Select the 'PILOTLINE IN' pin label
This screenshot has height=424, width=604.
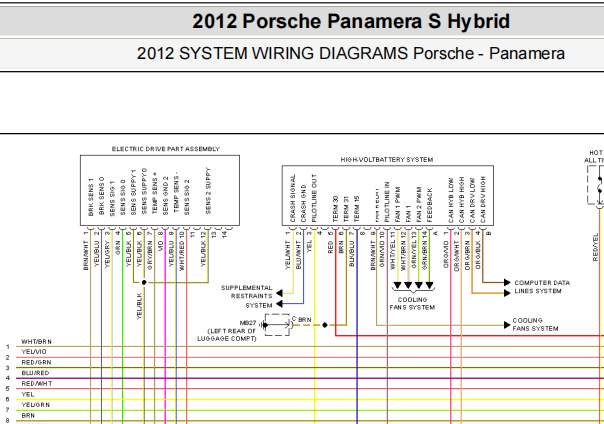(387, 202)
